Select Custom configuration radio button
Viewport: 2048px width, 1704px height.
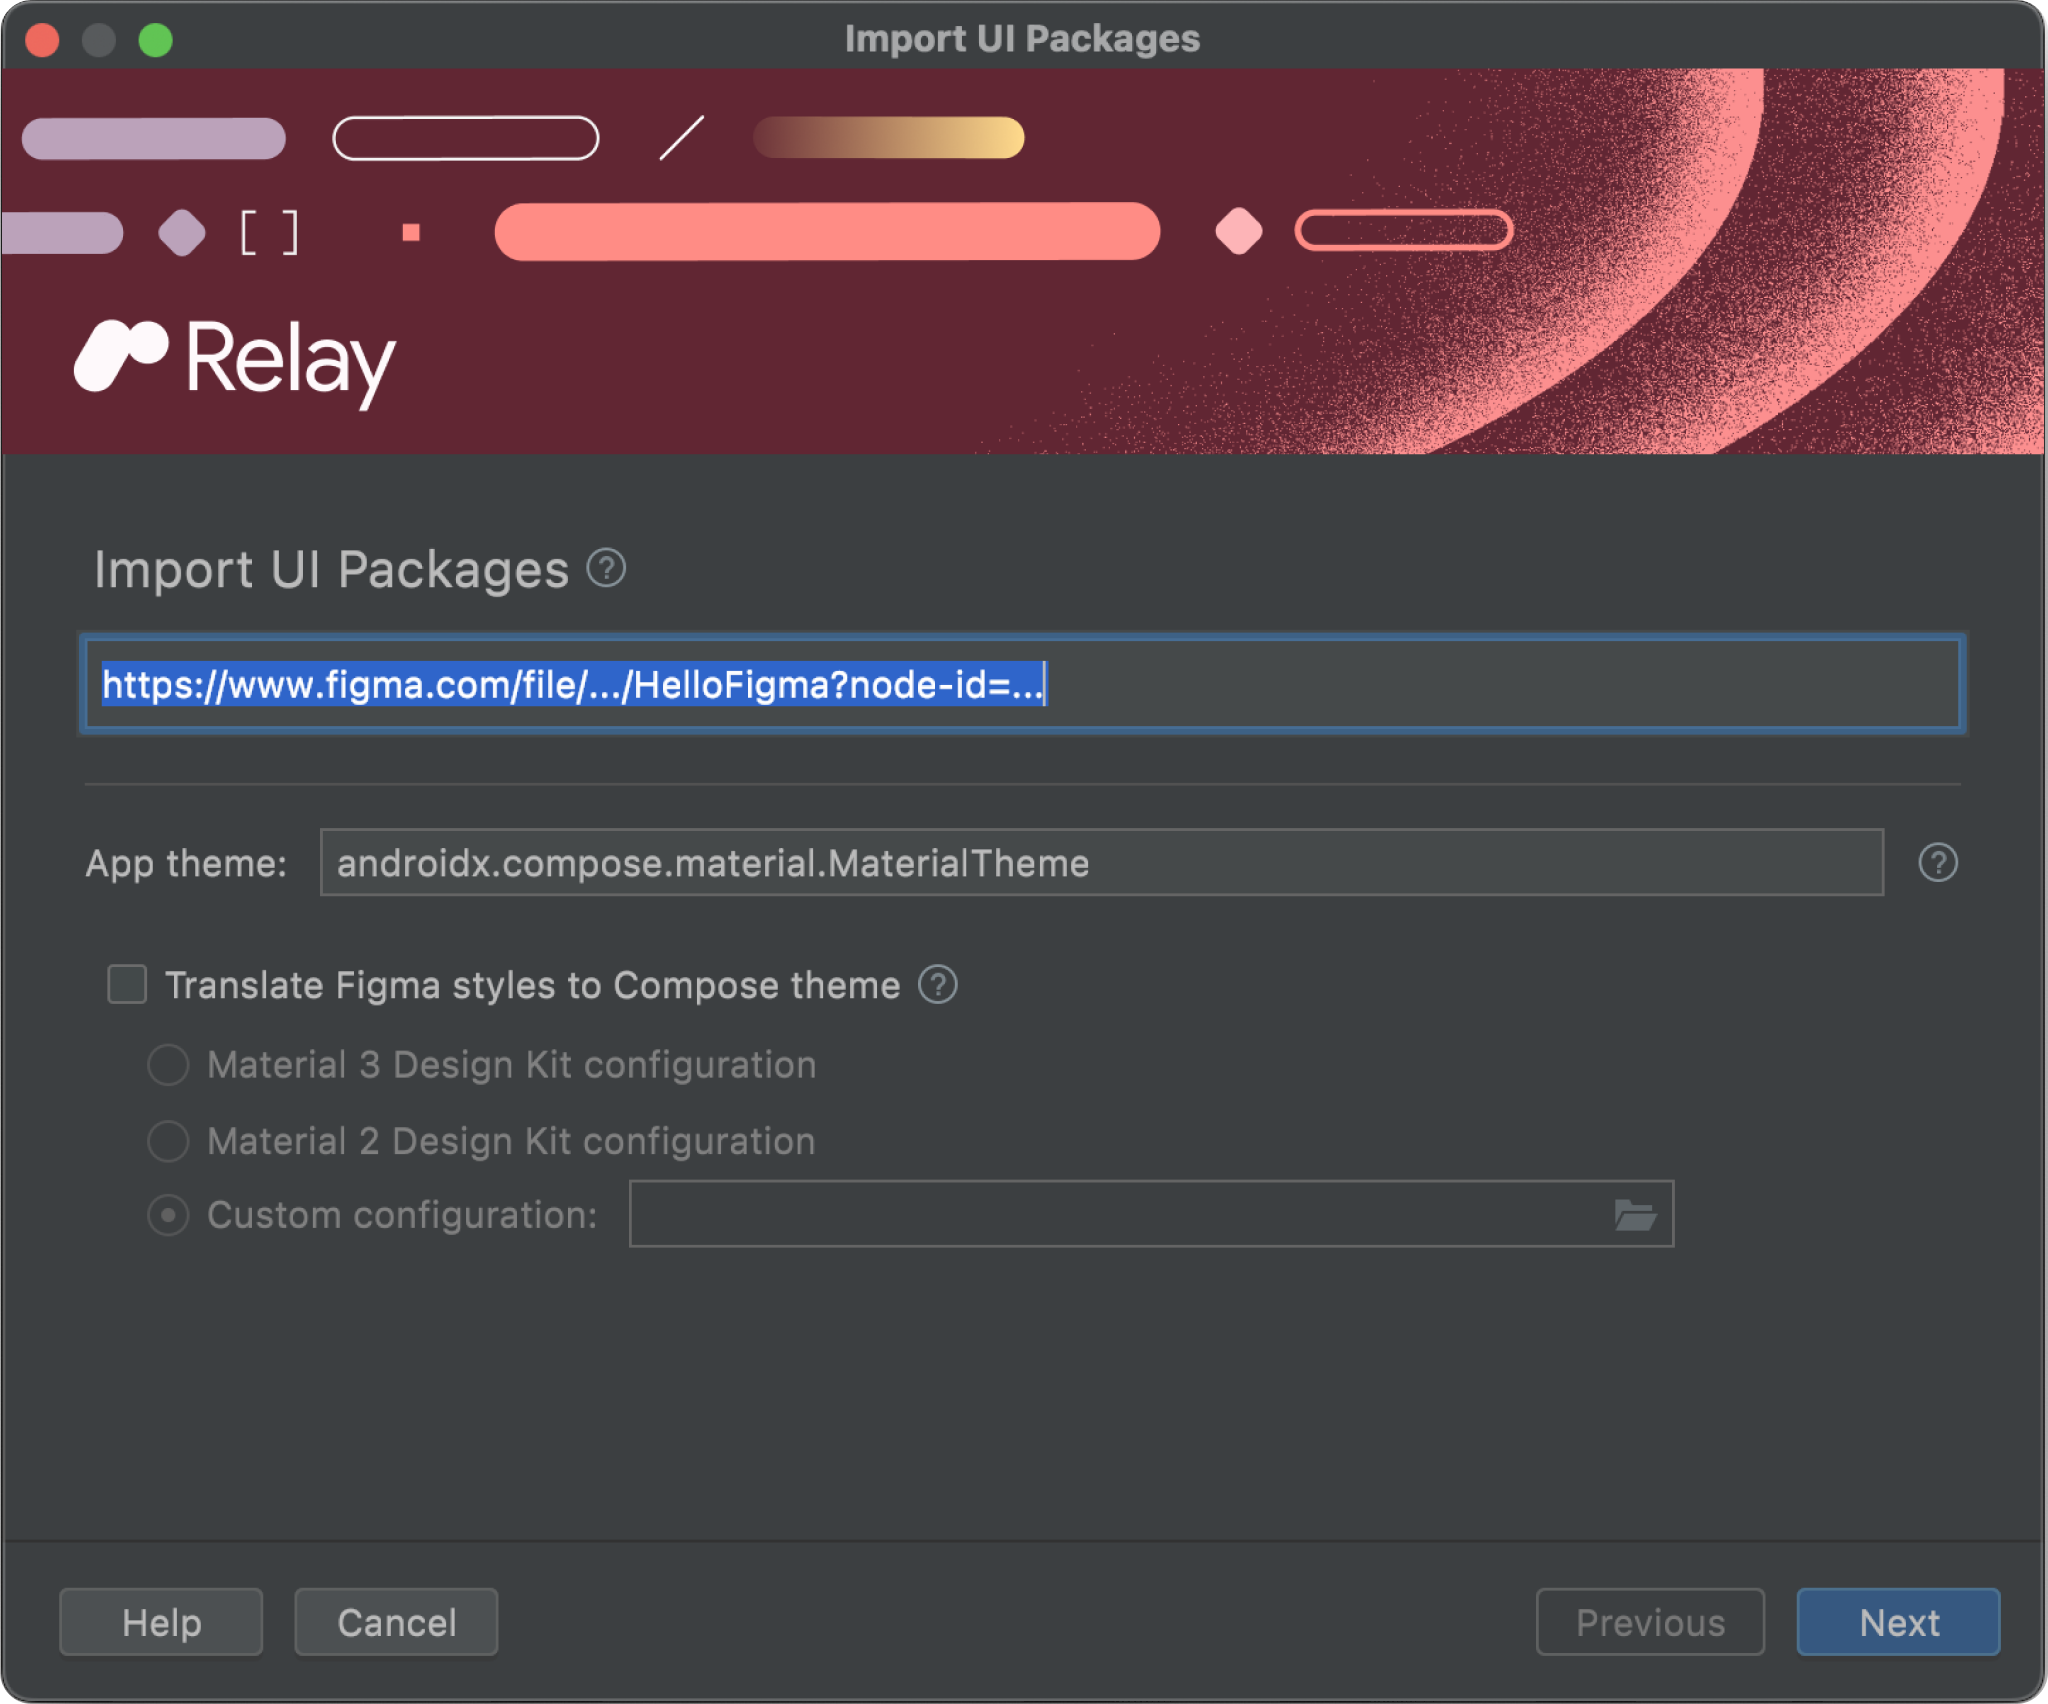[168, 1216]
